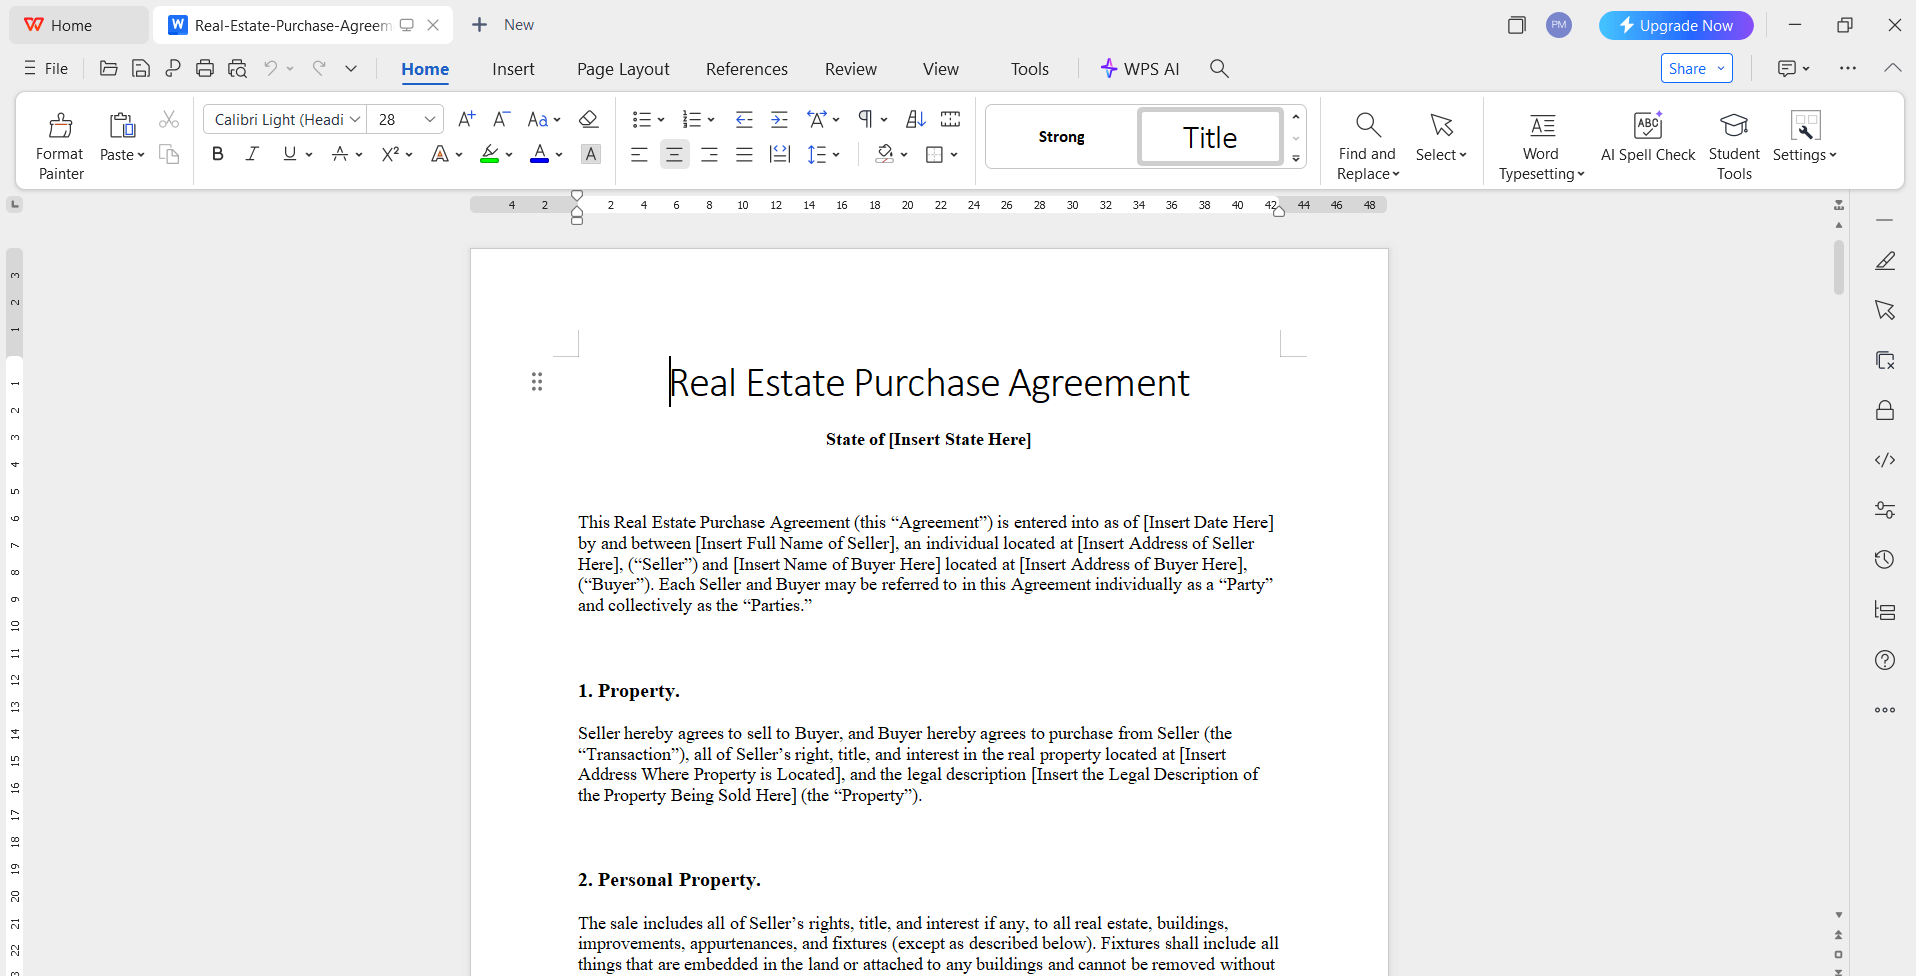Switch to the Page Layout tab
The width and height of the screenshot is (1916, 976).
point(623,69)
